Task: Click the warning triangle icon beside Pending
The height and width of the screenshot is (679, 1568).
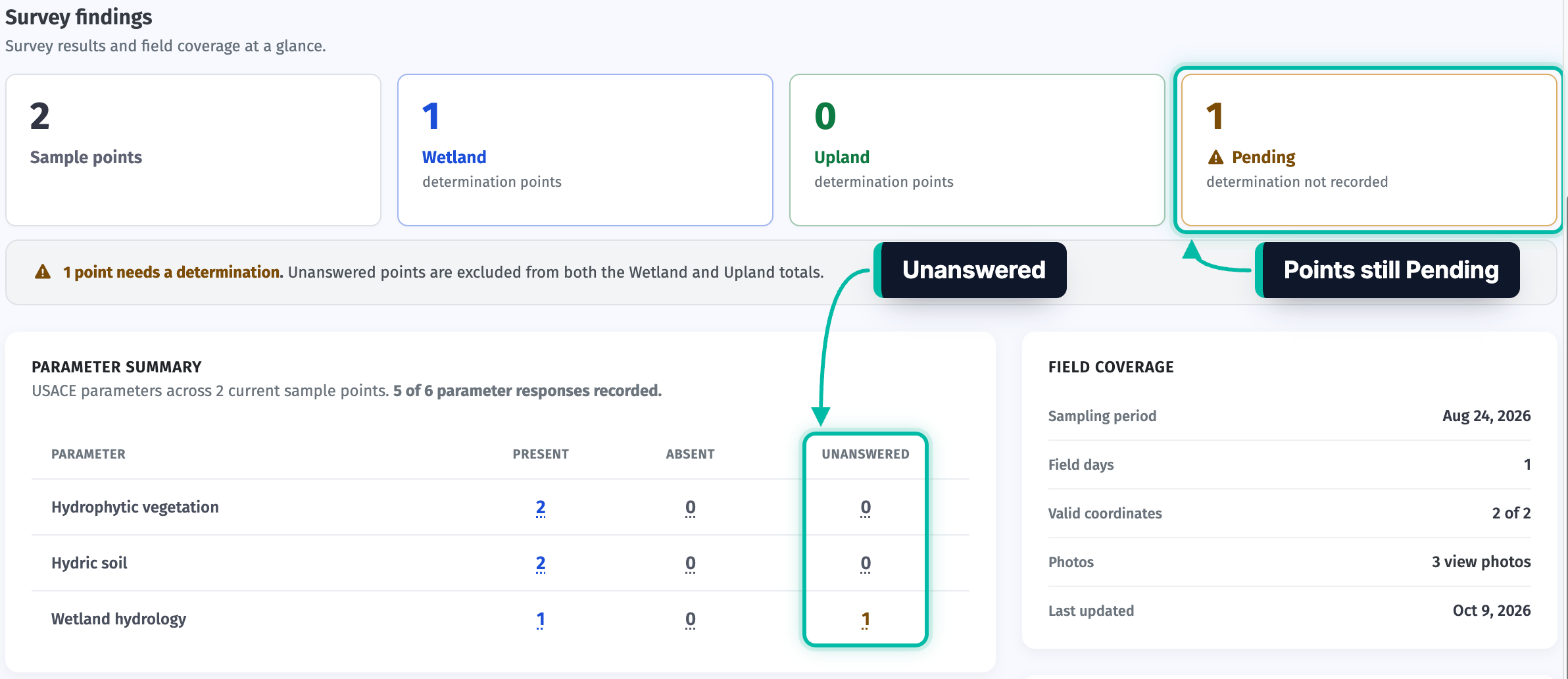Action: (1215, 157)
